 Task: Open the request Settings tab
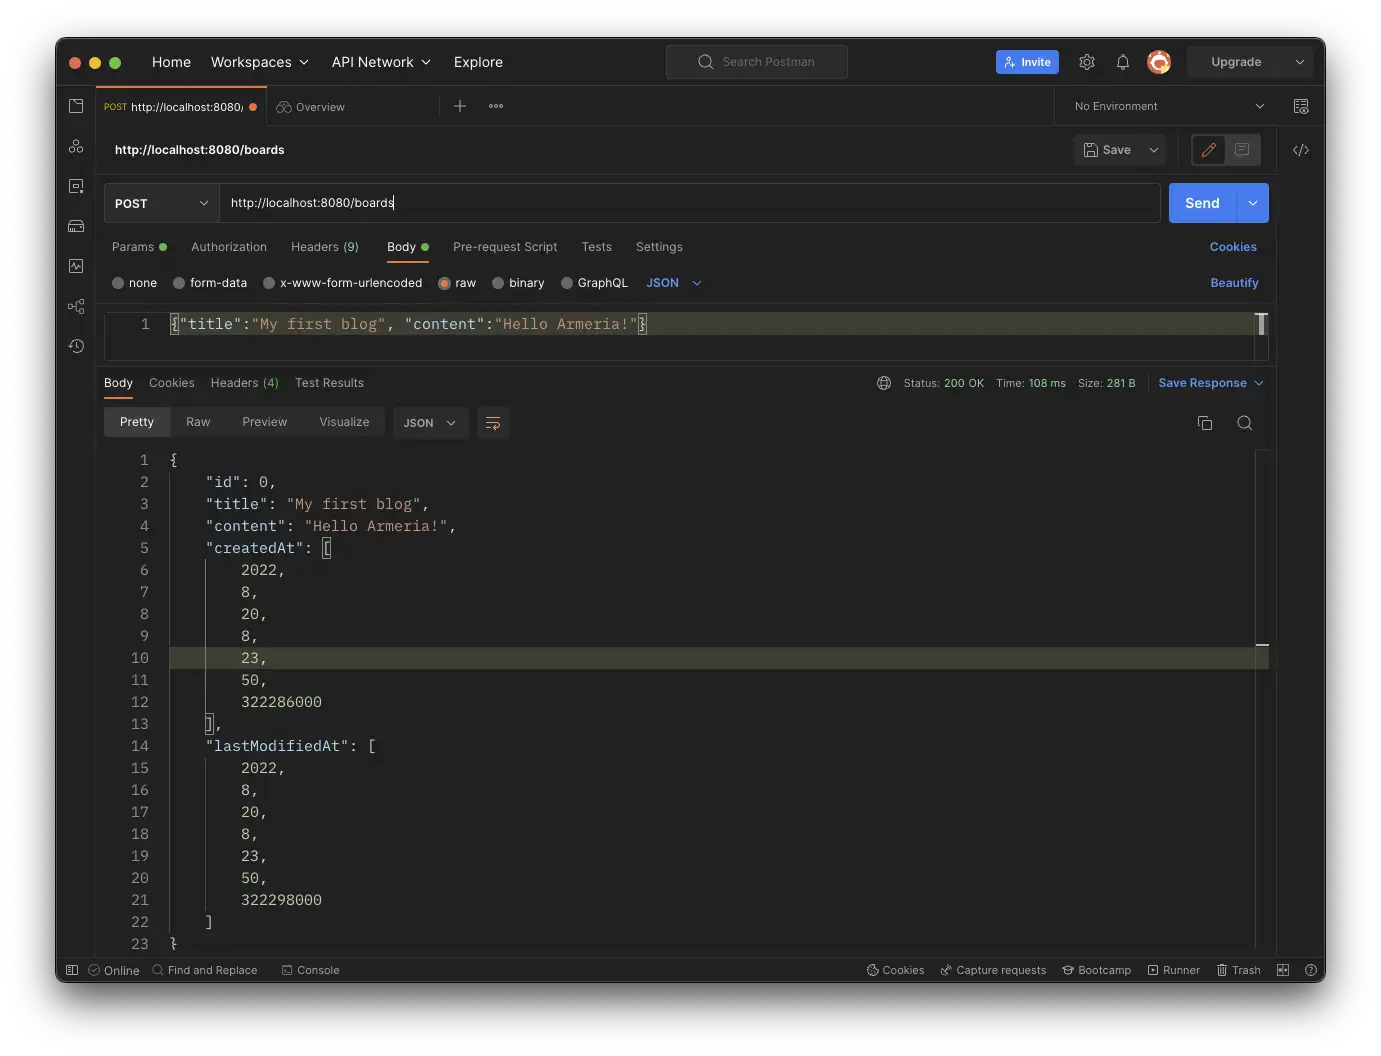[x=660, y=247]
